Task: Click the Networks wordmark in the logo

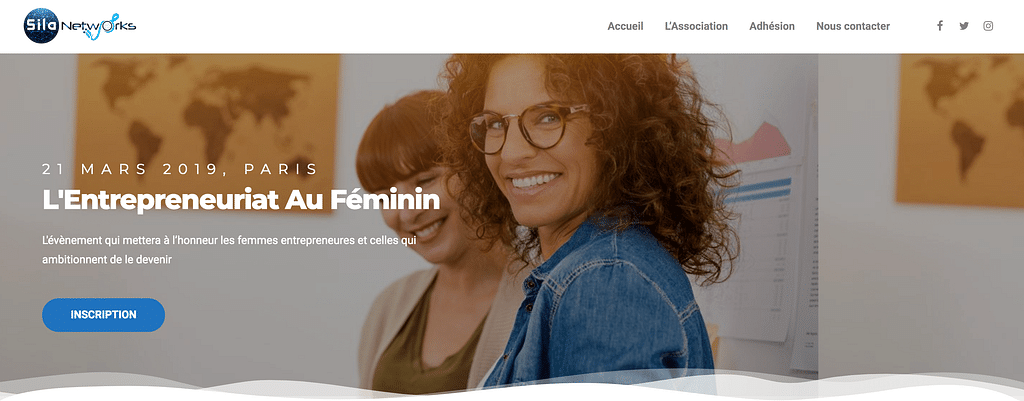Action: point(99,27)
